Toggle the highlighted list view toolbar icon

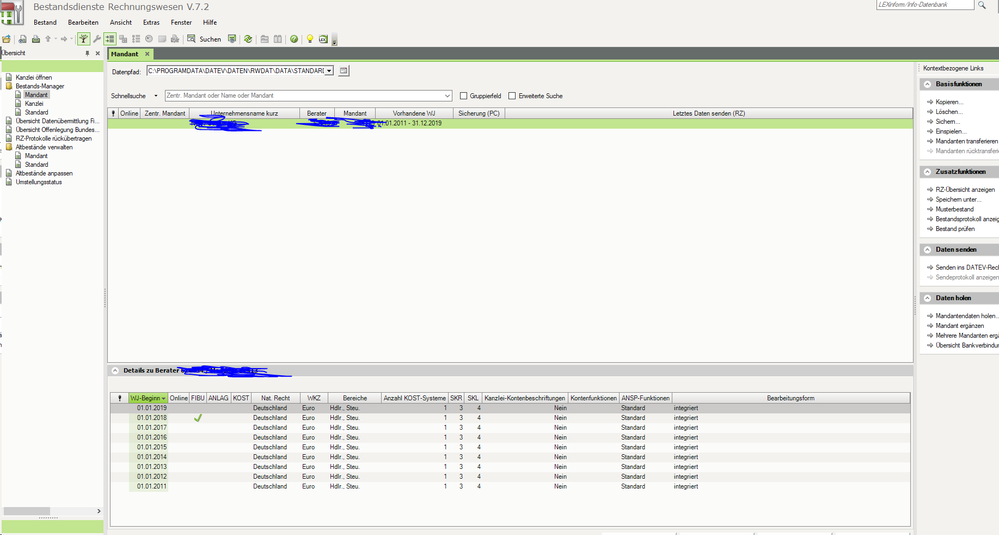110,39
